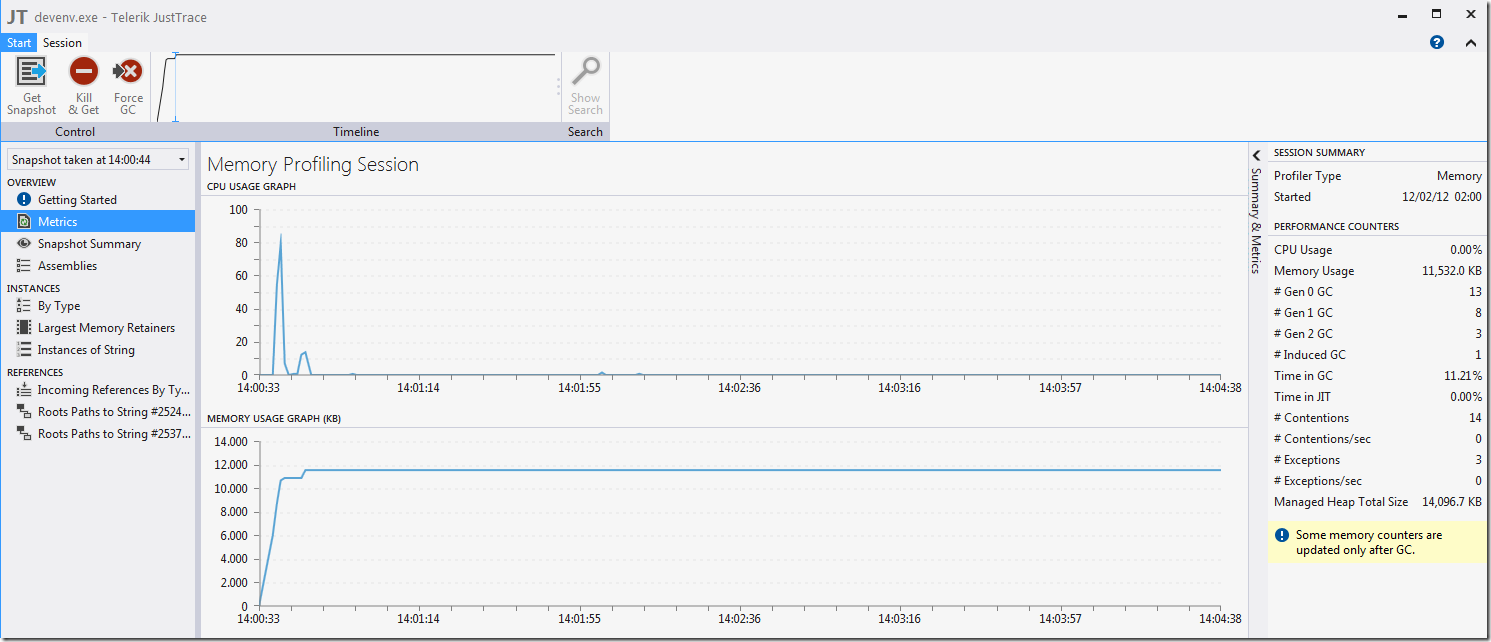Click the Profiler Type Memory entry
1491x642 pixels.
coord(1377,176)
